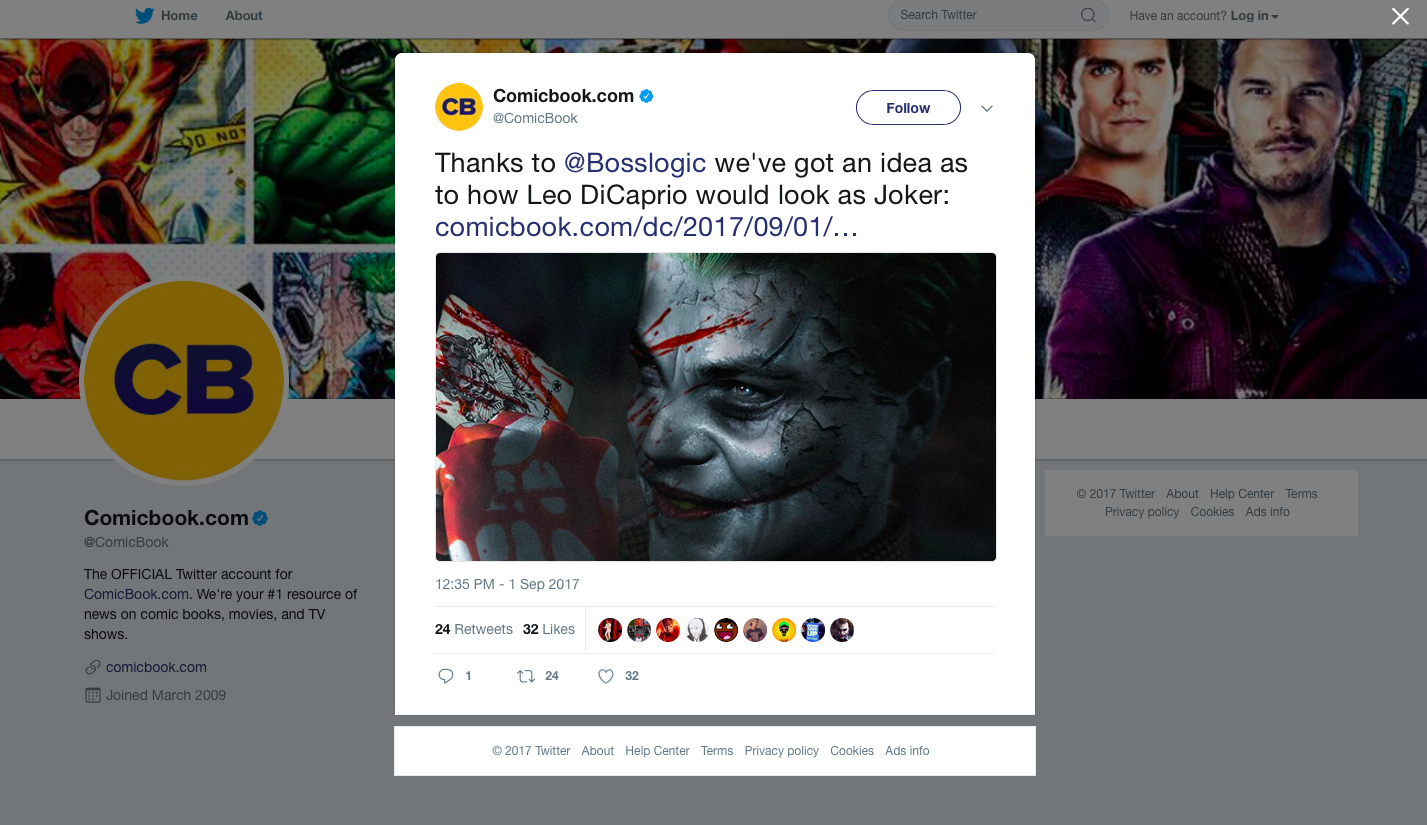Screen dimensions: 1427x825
Task: Click the first liker avatar in the row
Action: coord(610,630)
